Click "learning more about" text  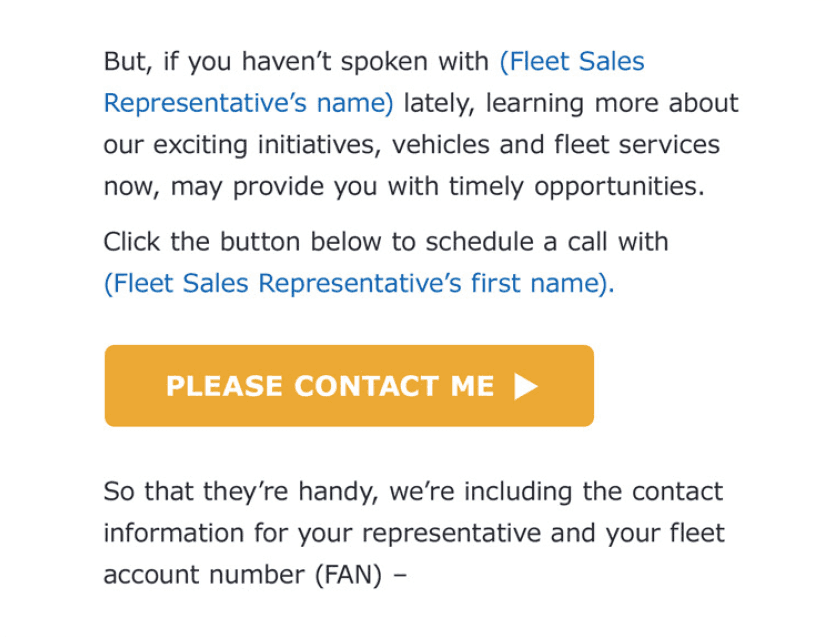(612, 103)
